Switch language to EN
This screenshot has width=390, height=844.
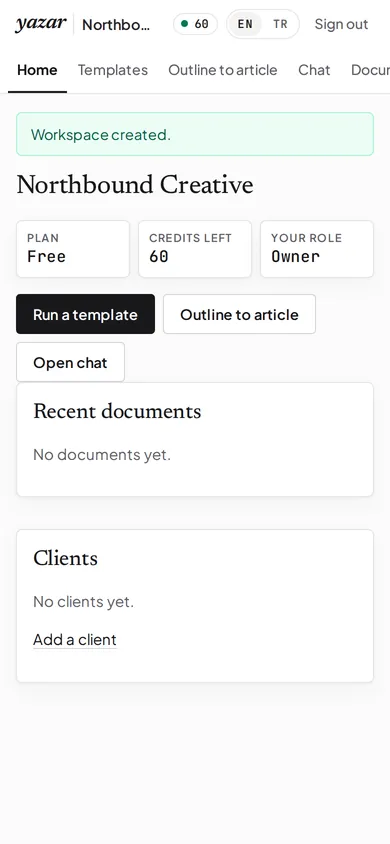[245, 24]
